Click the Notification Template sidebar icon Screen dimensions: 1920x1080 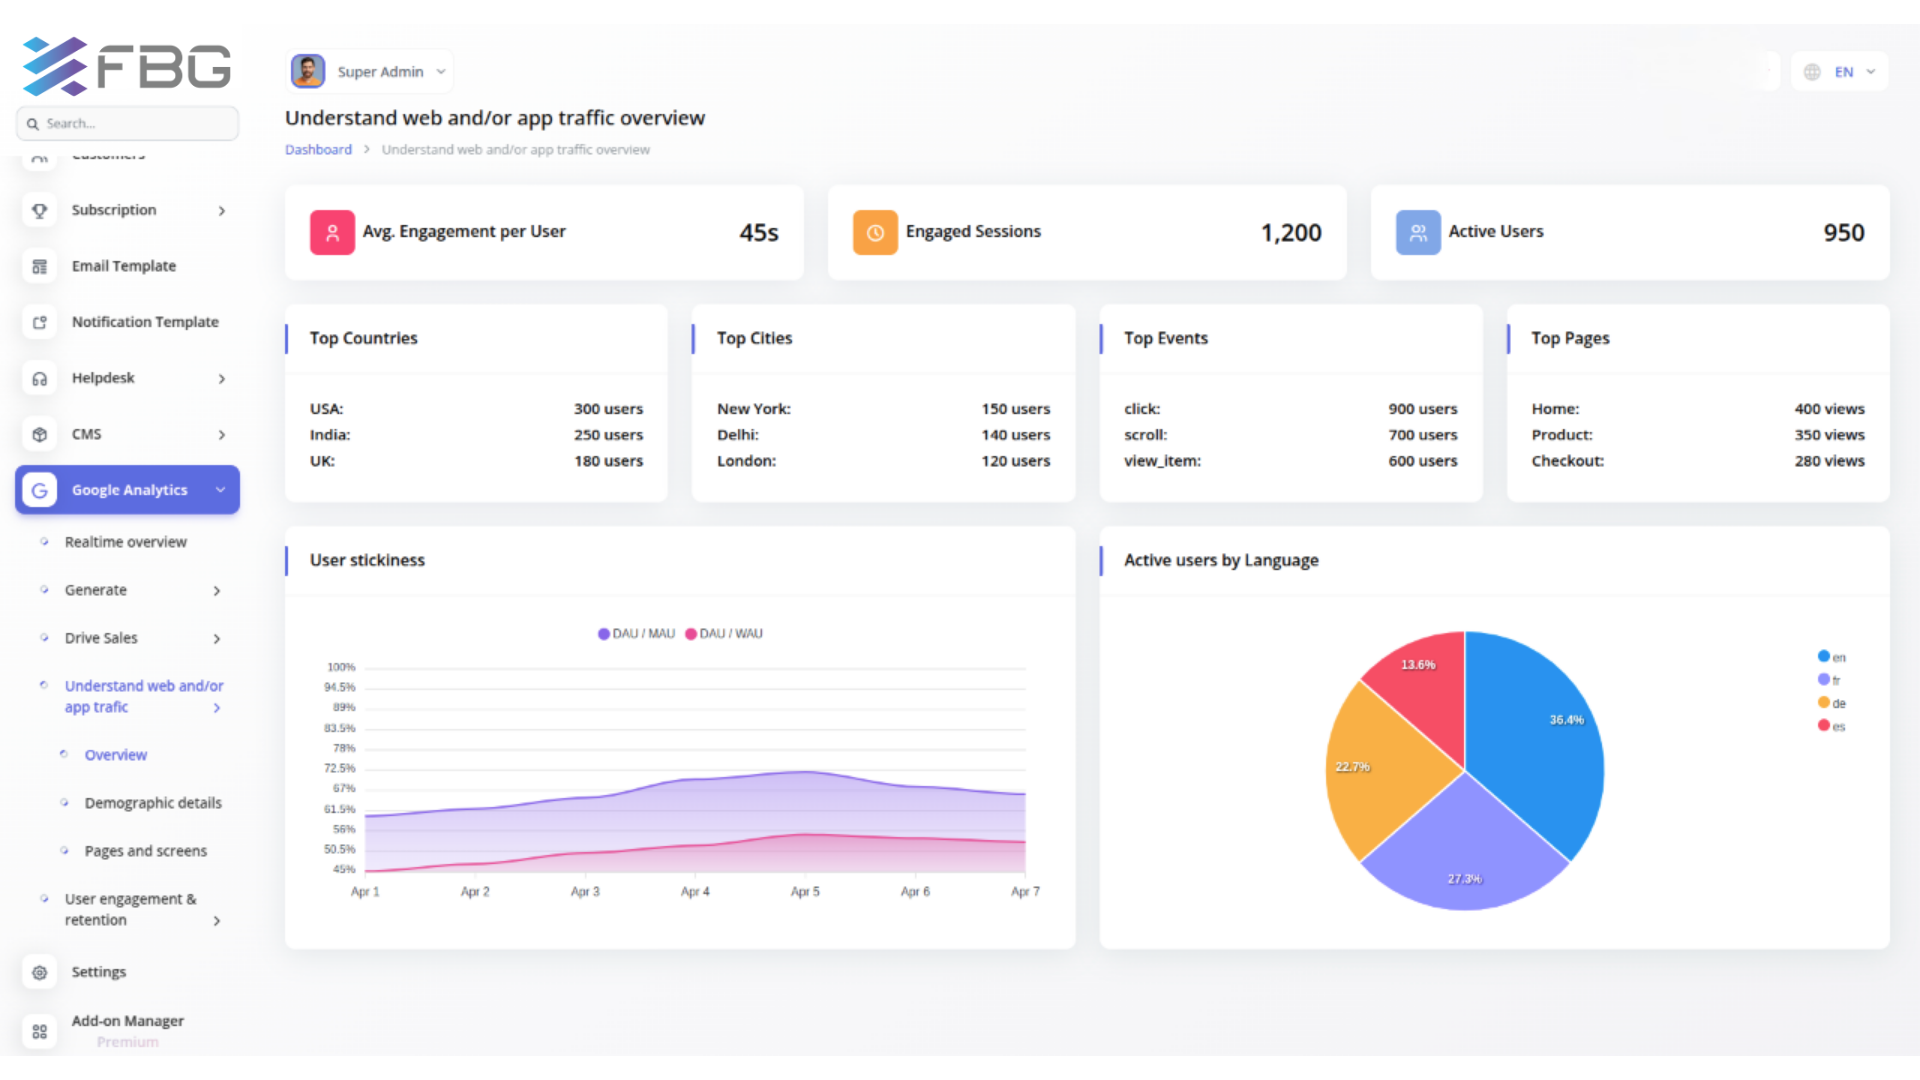(x=39, y=322)
